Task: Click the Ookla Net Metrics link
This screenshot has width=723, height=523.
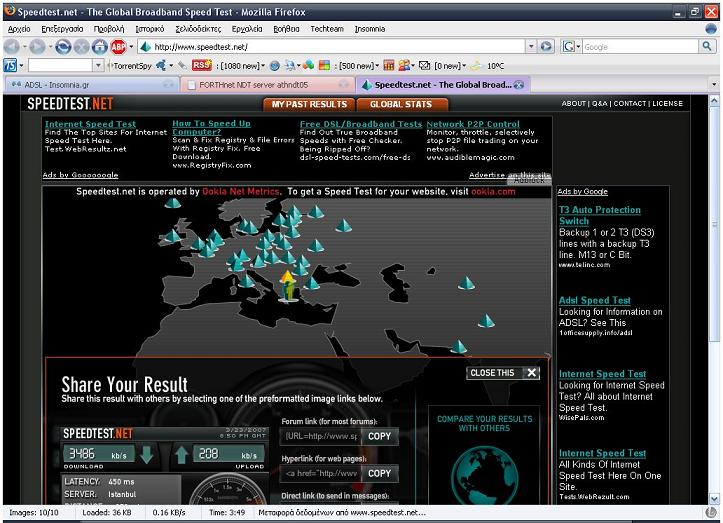Action: coord(241,192)
